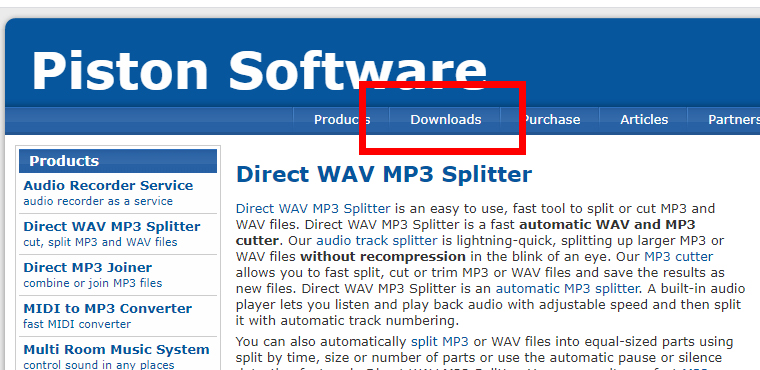
Task: Open MIDI to MP3 Converter link
Action: (107, 308)
